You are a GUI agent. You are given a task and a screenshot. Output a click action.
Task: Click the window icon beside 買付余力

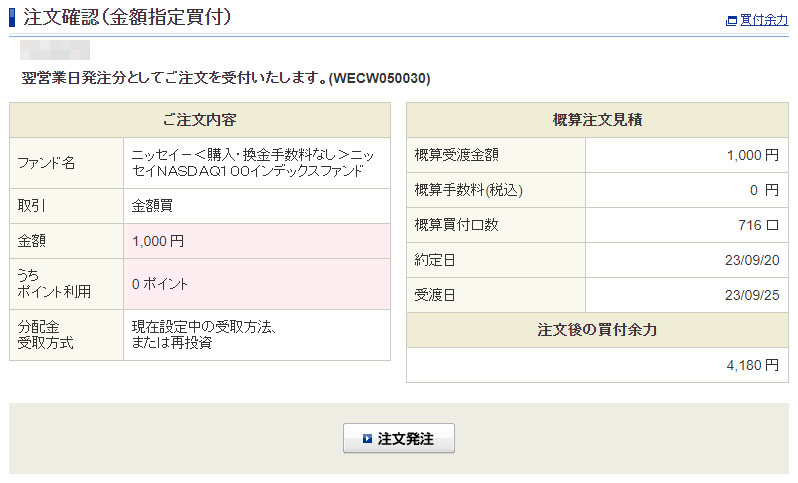[x=732, y=20]
